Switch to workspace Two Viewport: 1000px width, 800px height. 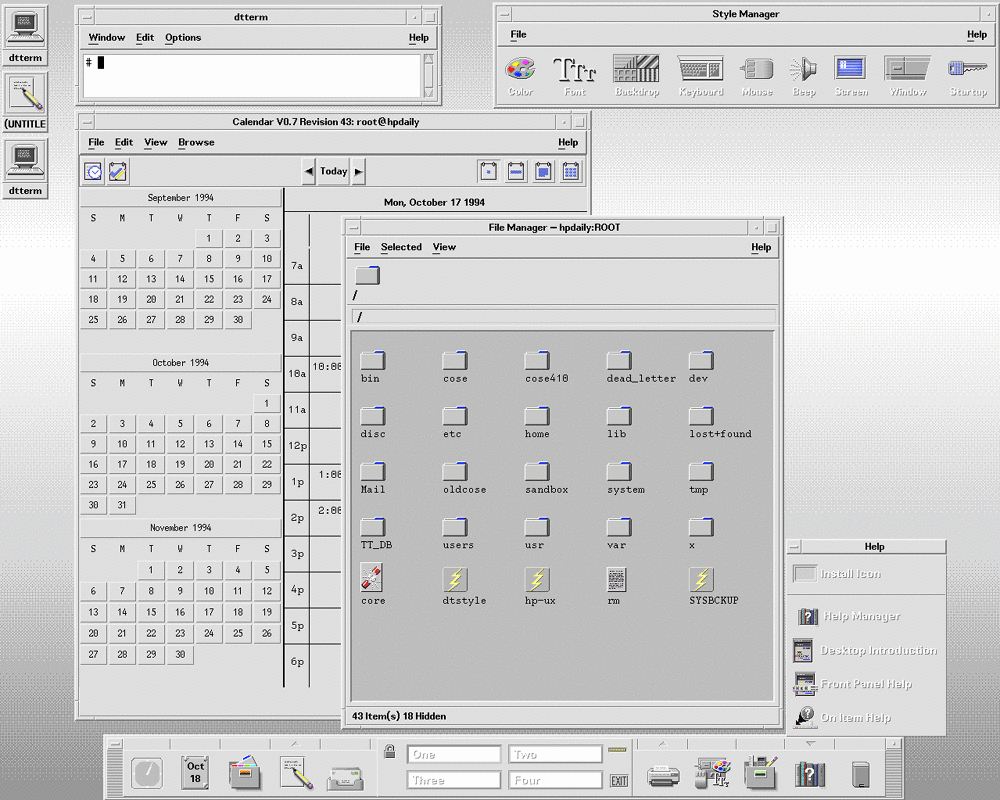pyautogui.click(x=555, y=755)
